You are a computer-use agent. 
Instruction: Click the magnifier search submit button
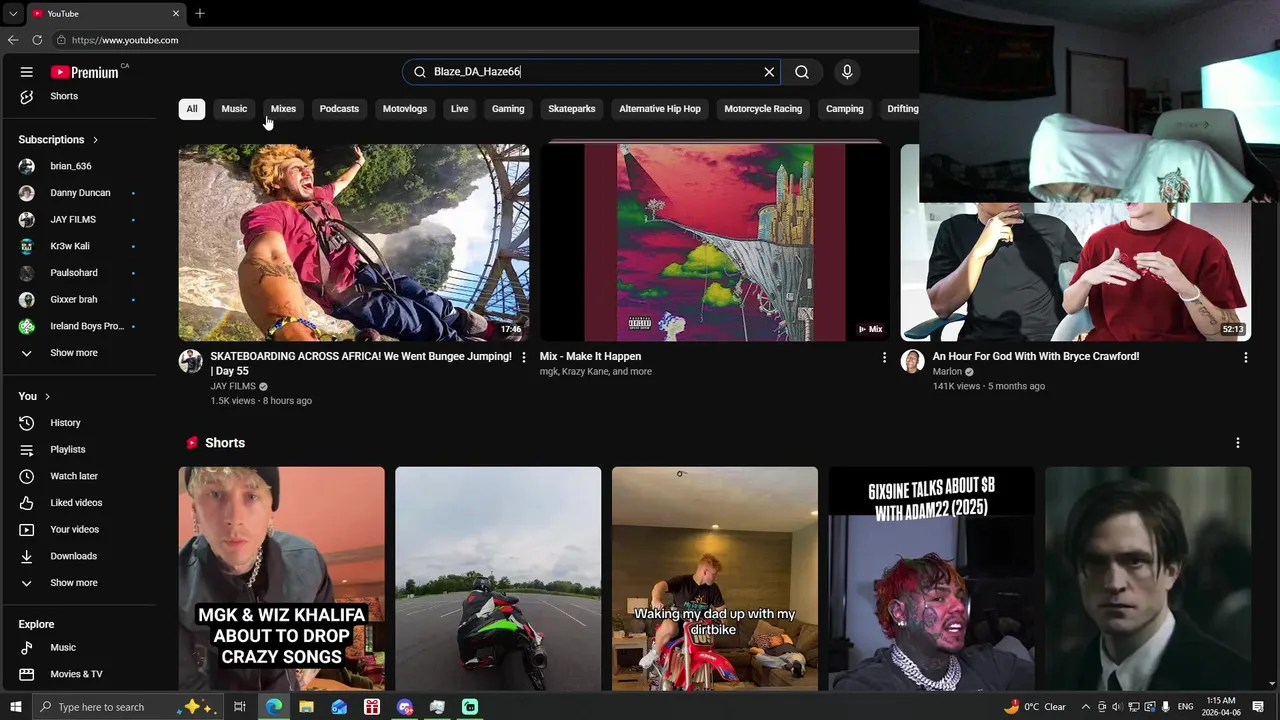pos(802,72)
